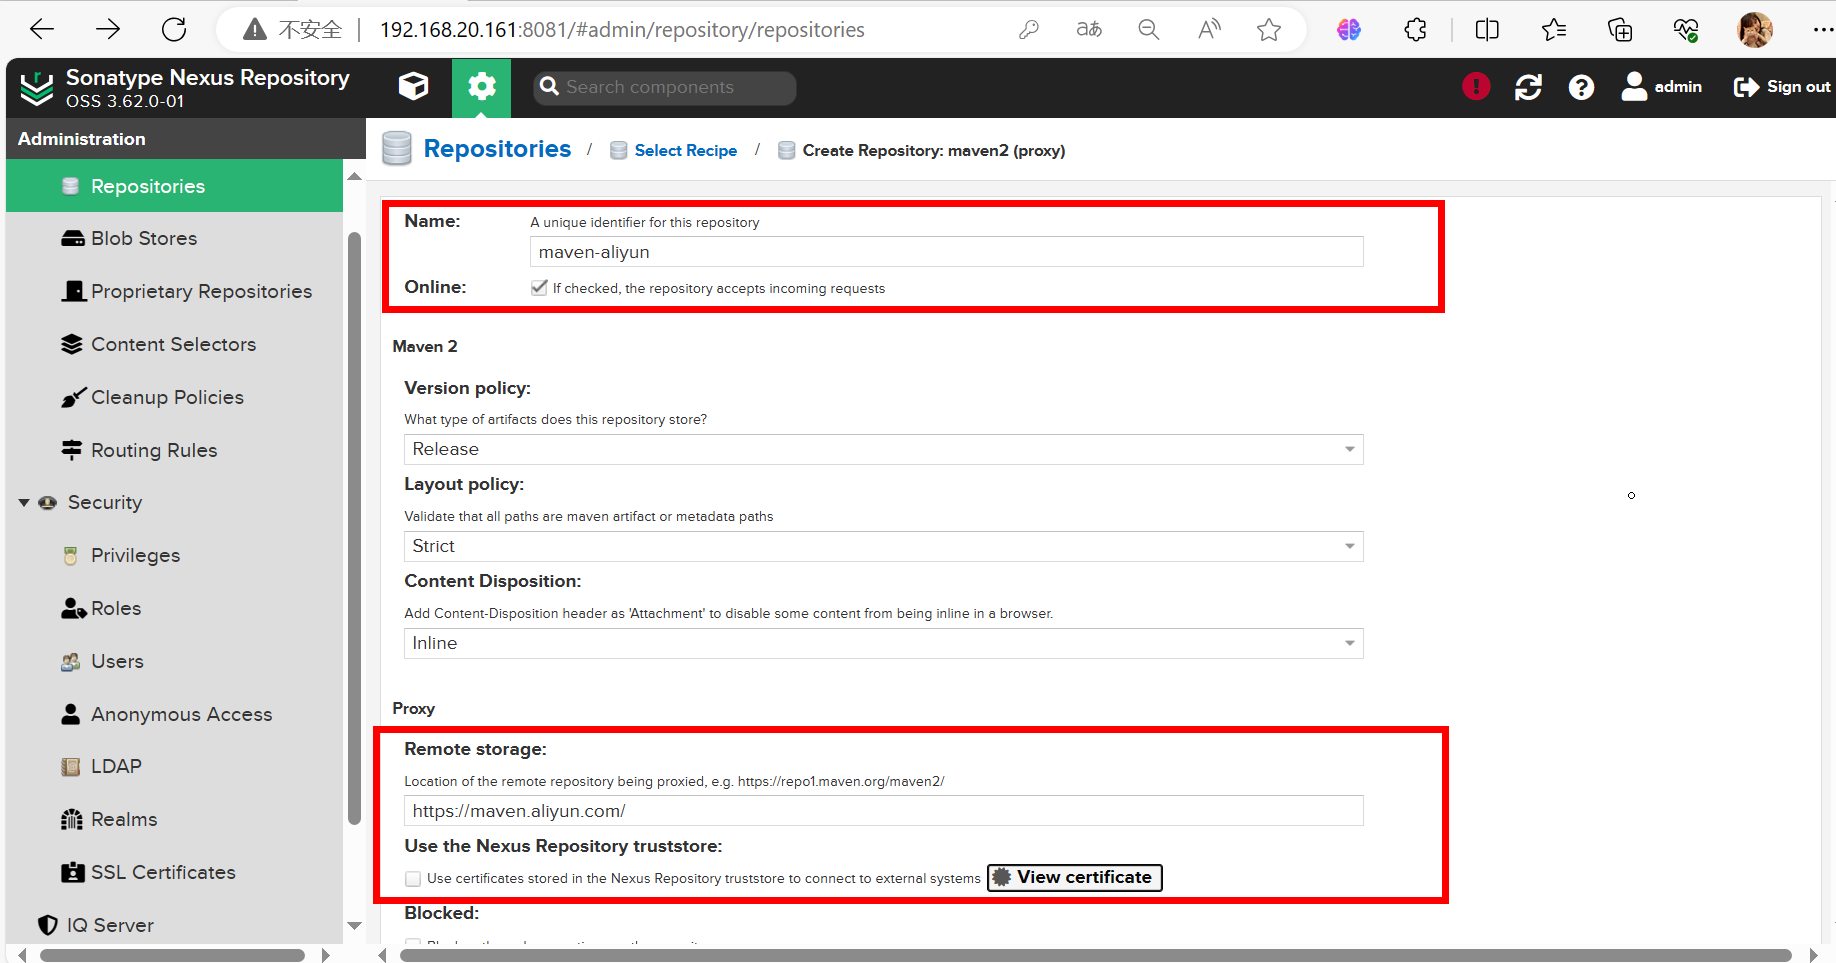Open the Layout policy dropdown
1836x963 pixels.
883,546
